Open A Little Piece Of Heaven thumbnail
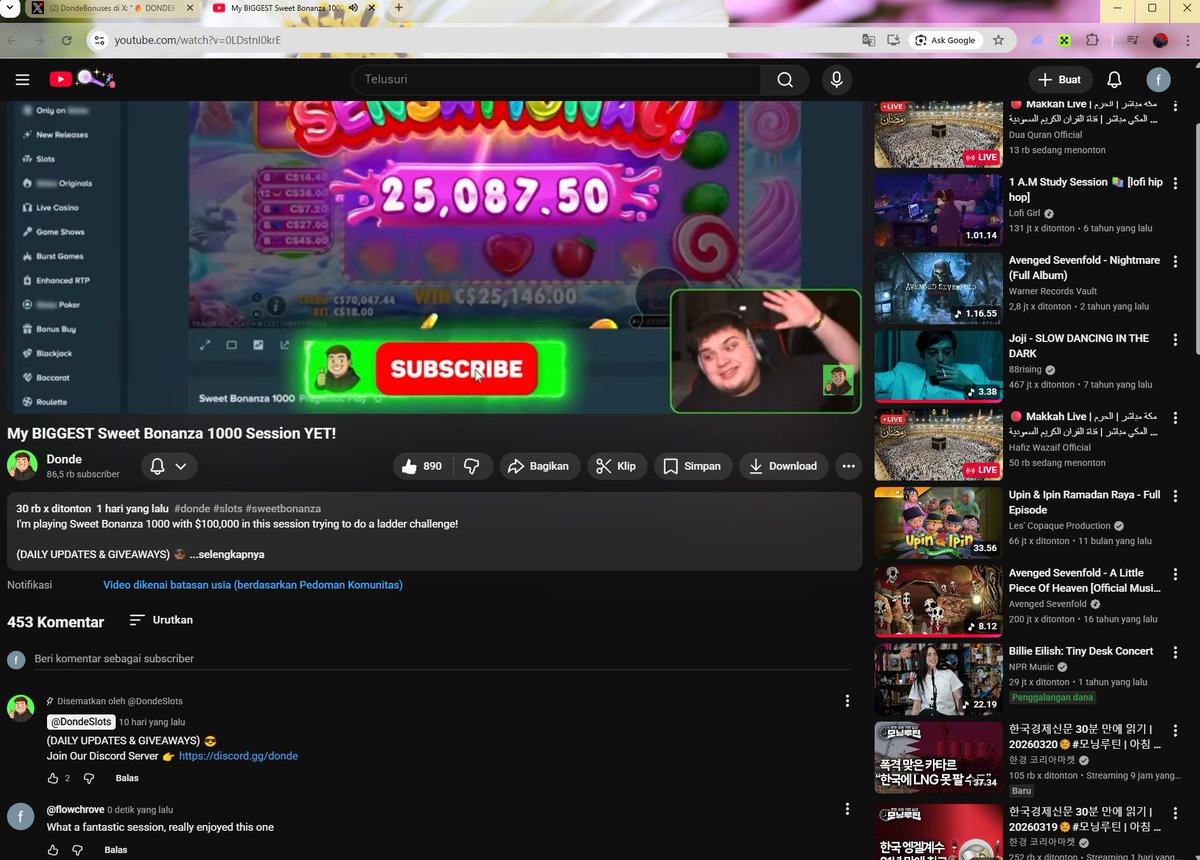The height and width of the screenshot is (860, 1200). coord(938,601)
